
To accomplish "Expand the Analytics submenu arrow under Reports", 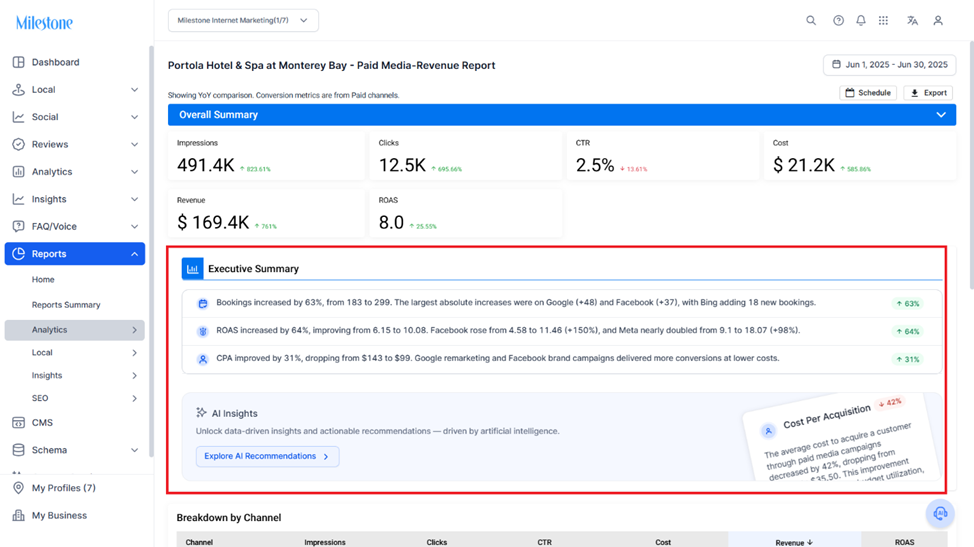I will tap(134, 330).
